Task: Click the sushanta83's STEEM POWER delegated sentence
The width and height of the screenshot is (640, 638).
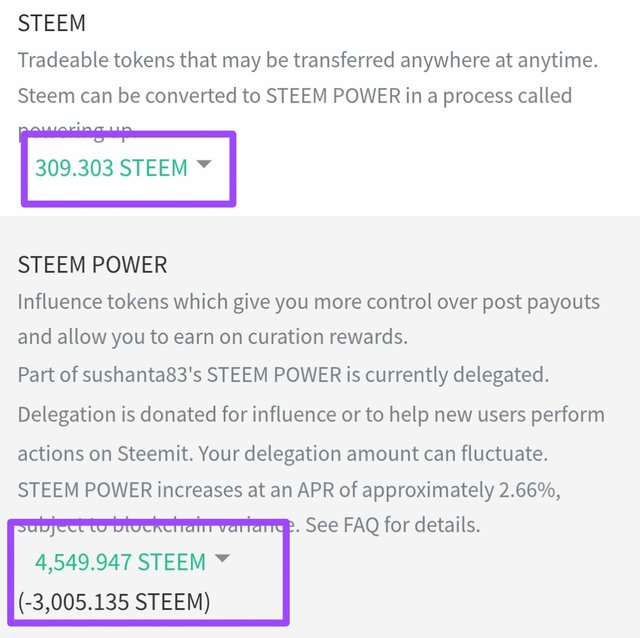Action: coord(283,376)
